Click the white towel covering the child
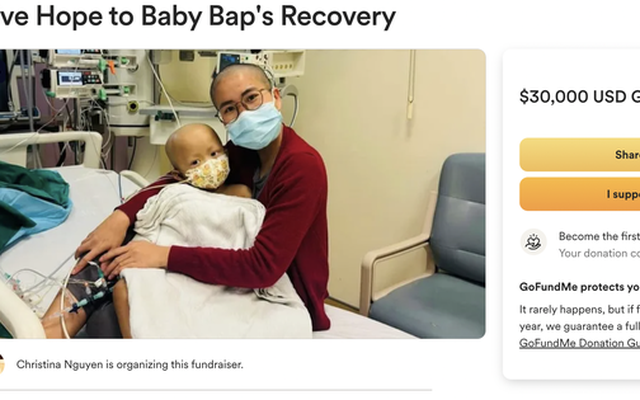The image size is (640, 400). coord(212,261)
